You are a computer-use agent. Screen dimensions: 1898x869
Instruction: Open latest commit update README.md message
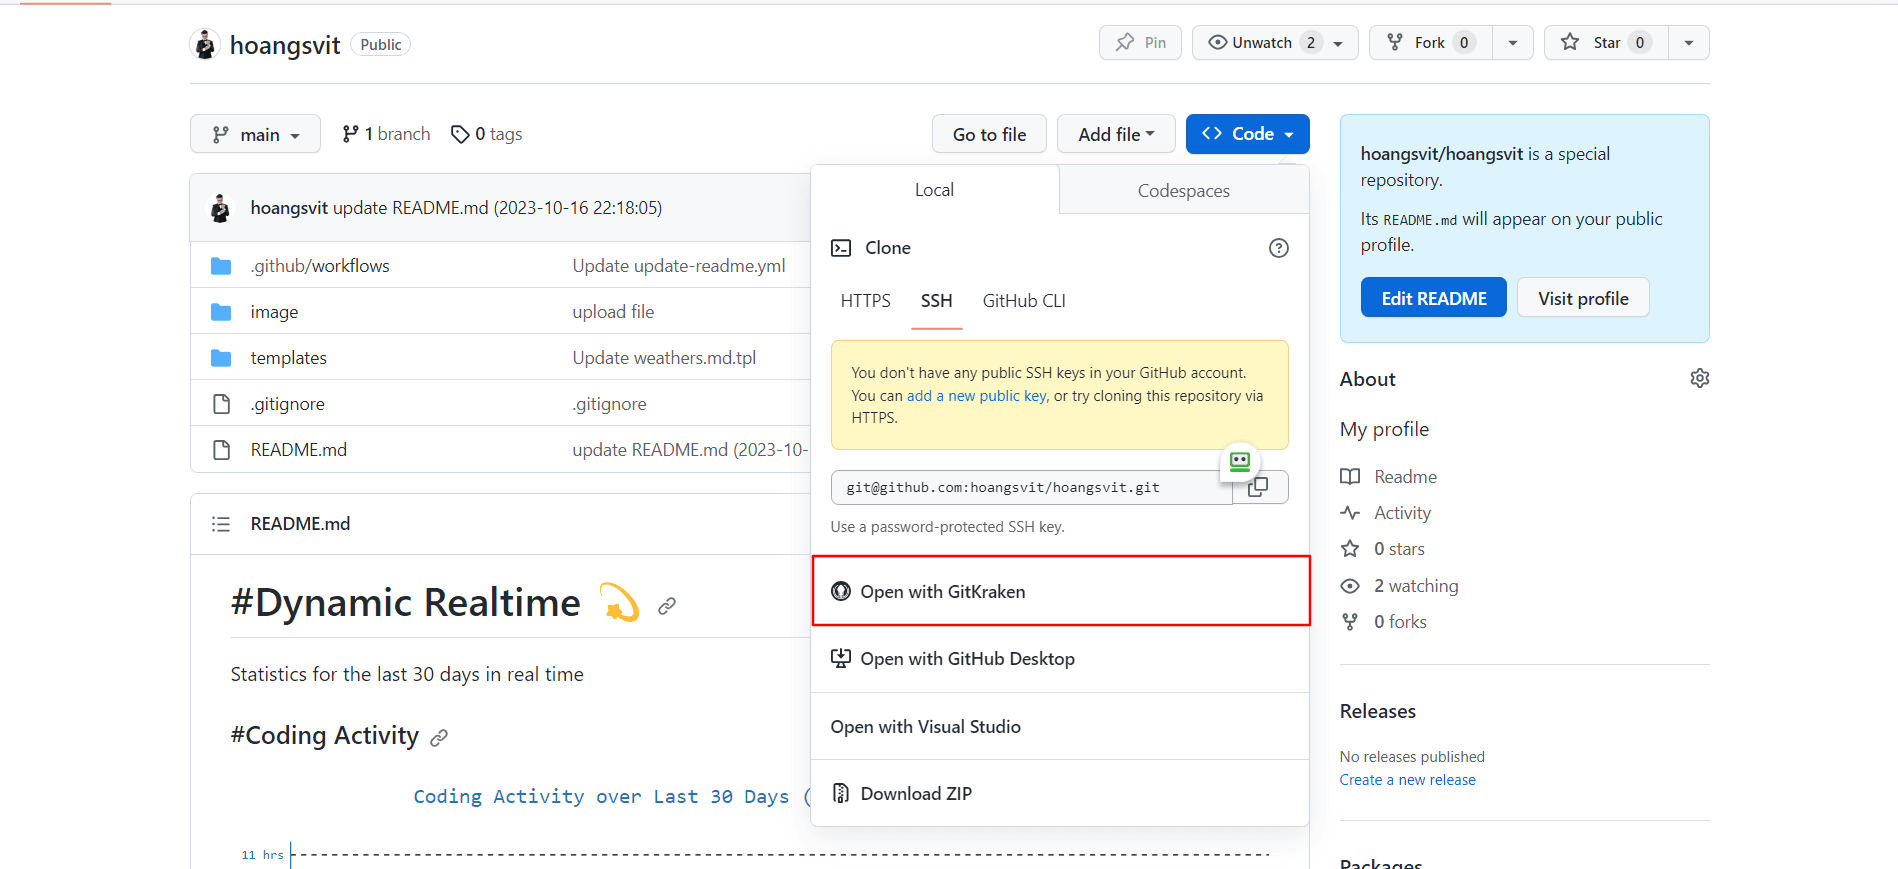tap(497, 208)
